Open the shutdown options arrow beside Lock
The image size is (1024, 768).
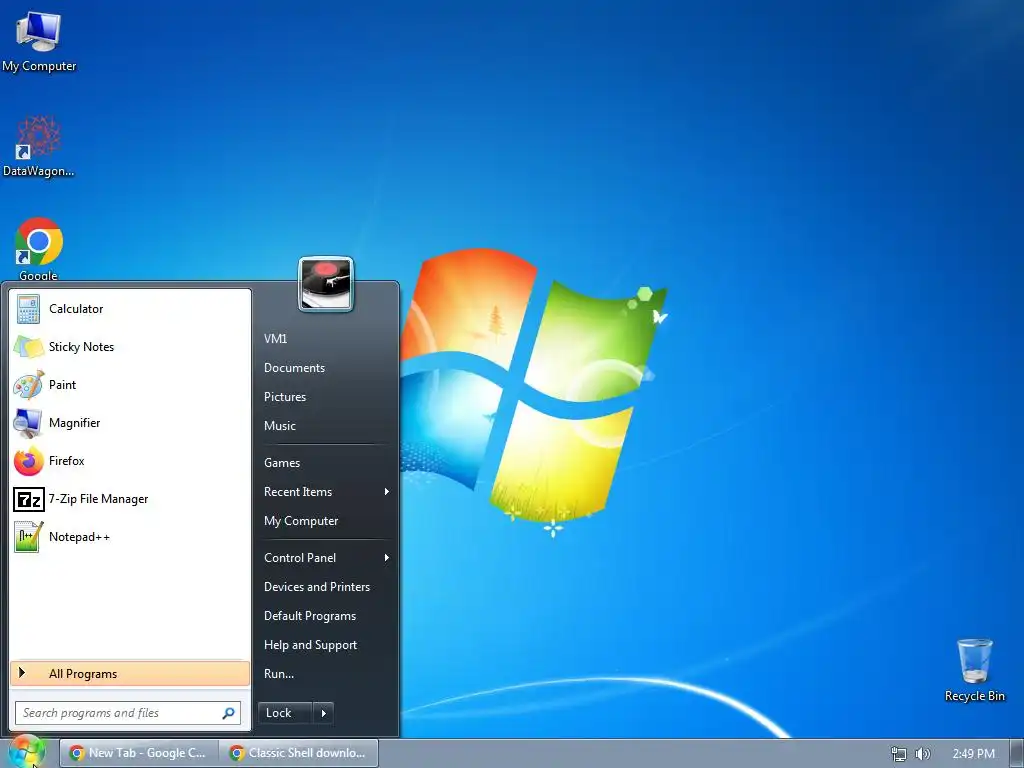[x=323, y=713]
